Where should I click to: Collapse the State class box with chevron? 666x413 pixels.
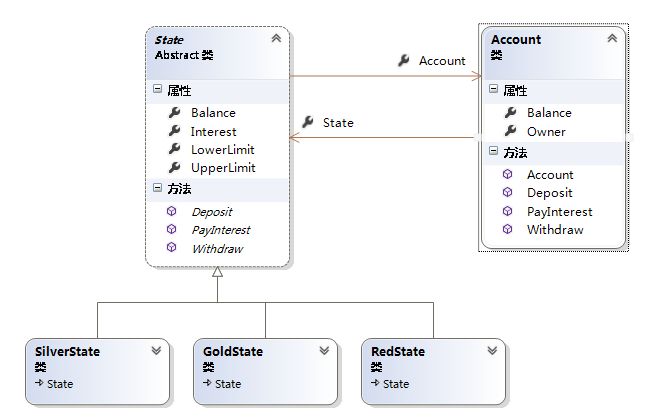[x=276, y=39]
